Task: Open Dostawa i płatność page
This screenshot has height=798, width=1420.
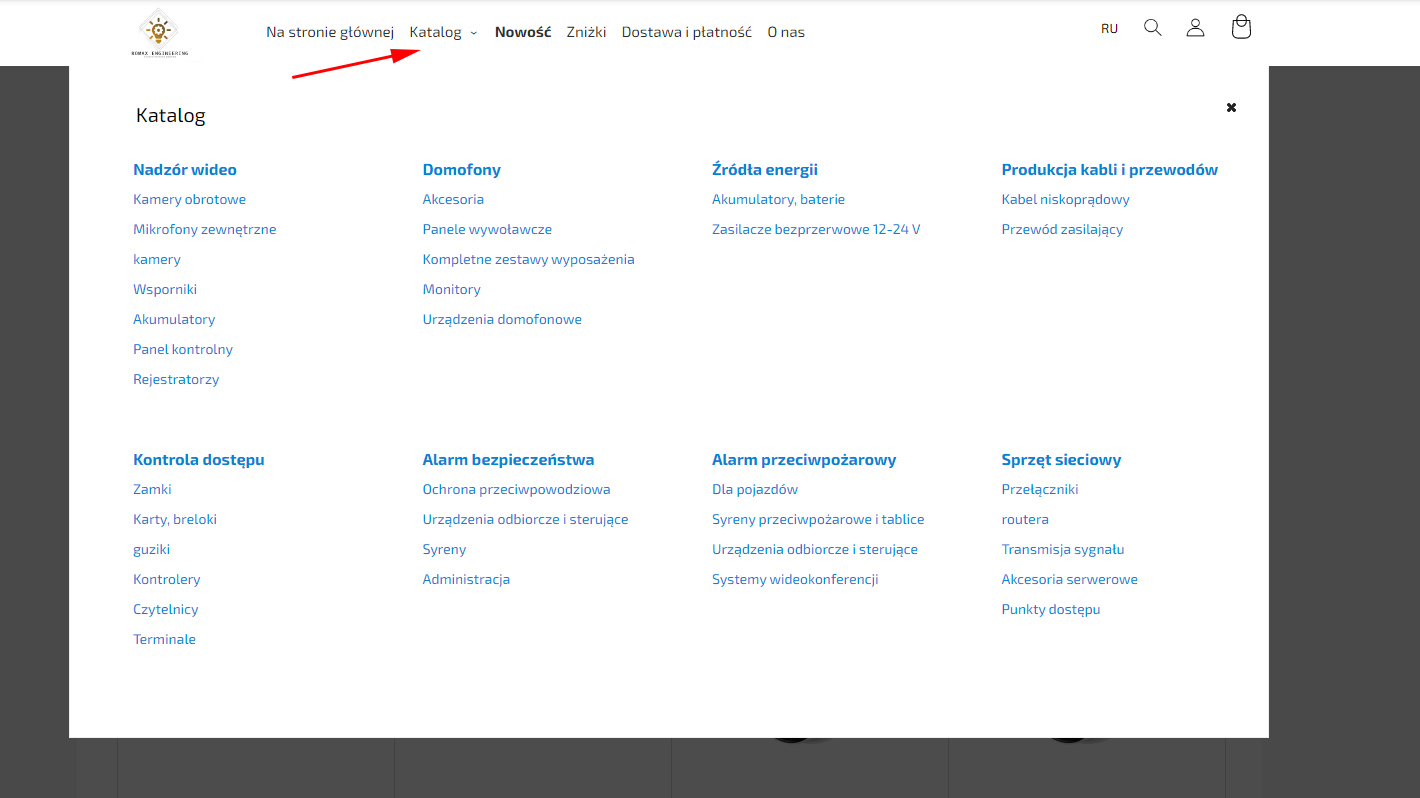Action: click(x=686, y=32)
